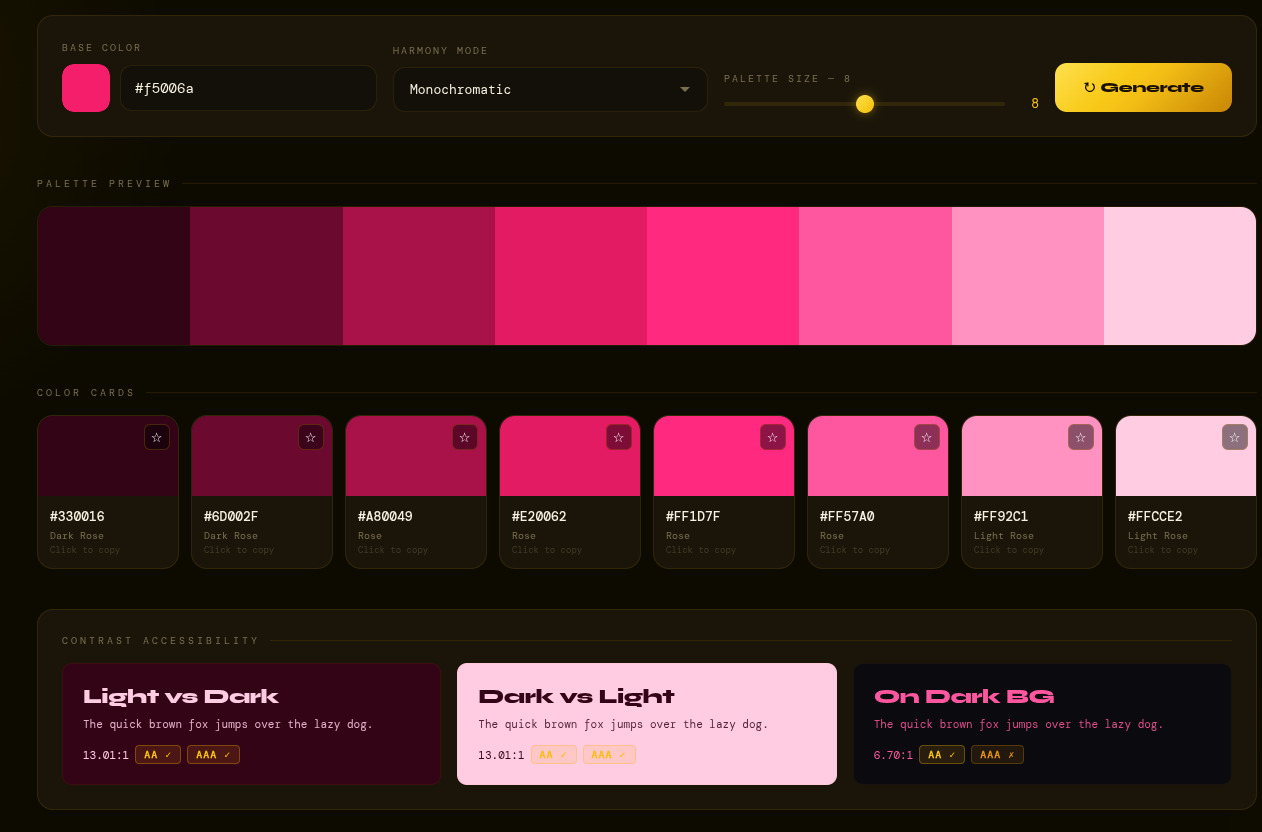Image resolution: width=1262 pixels, height=832 pixels.
Task: Select the third palette preview stripe
Action: [419, 276]
